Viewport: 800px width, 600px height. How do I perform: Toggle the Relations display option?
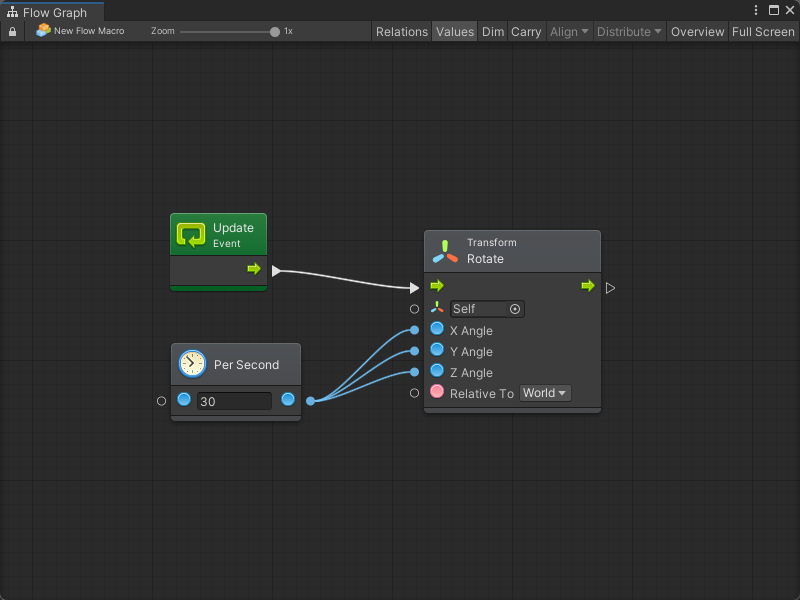coord(402,32)
